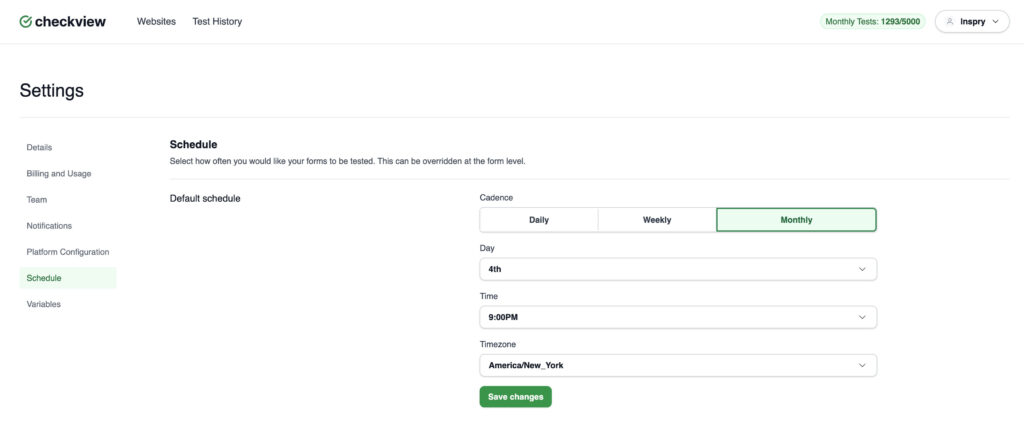Go to Test History page
Image resolution: width=1024 pixels, height=446 pixels.
pos(217,21)
